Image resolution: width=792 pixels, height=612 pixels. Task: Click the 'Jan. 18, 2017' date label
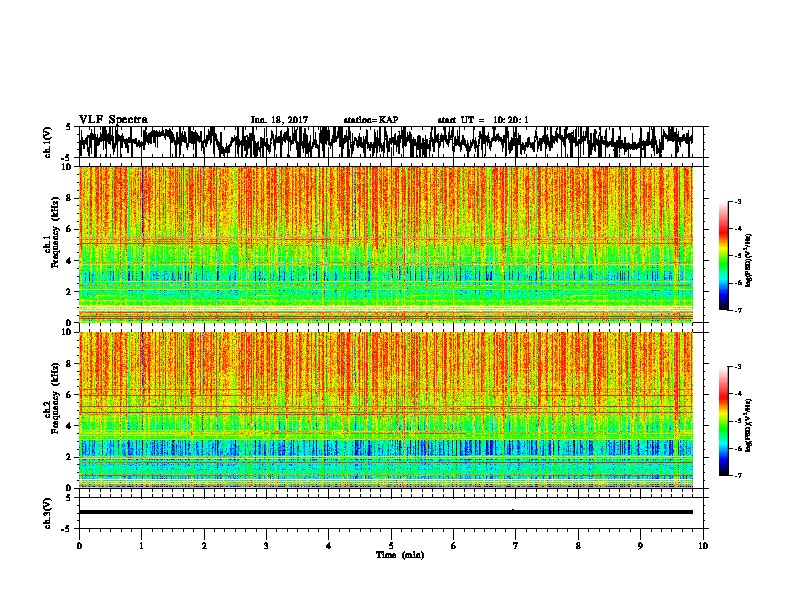[x=279, y=120]
